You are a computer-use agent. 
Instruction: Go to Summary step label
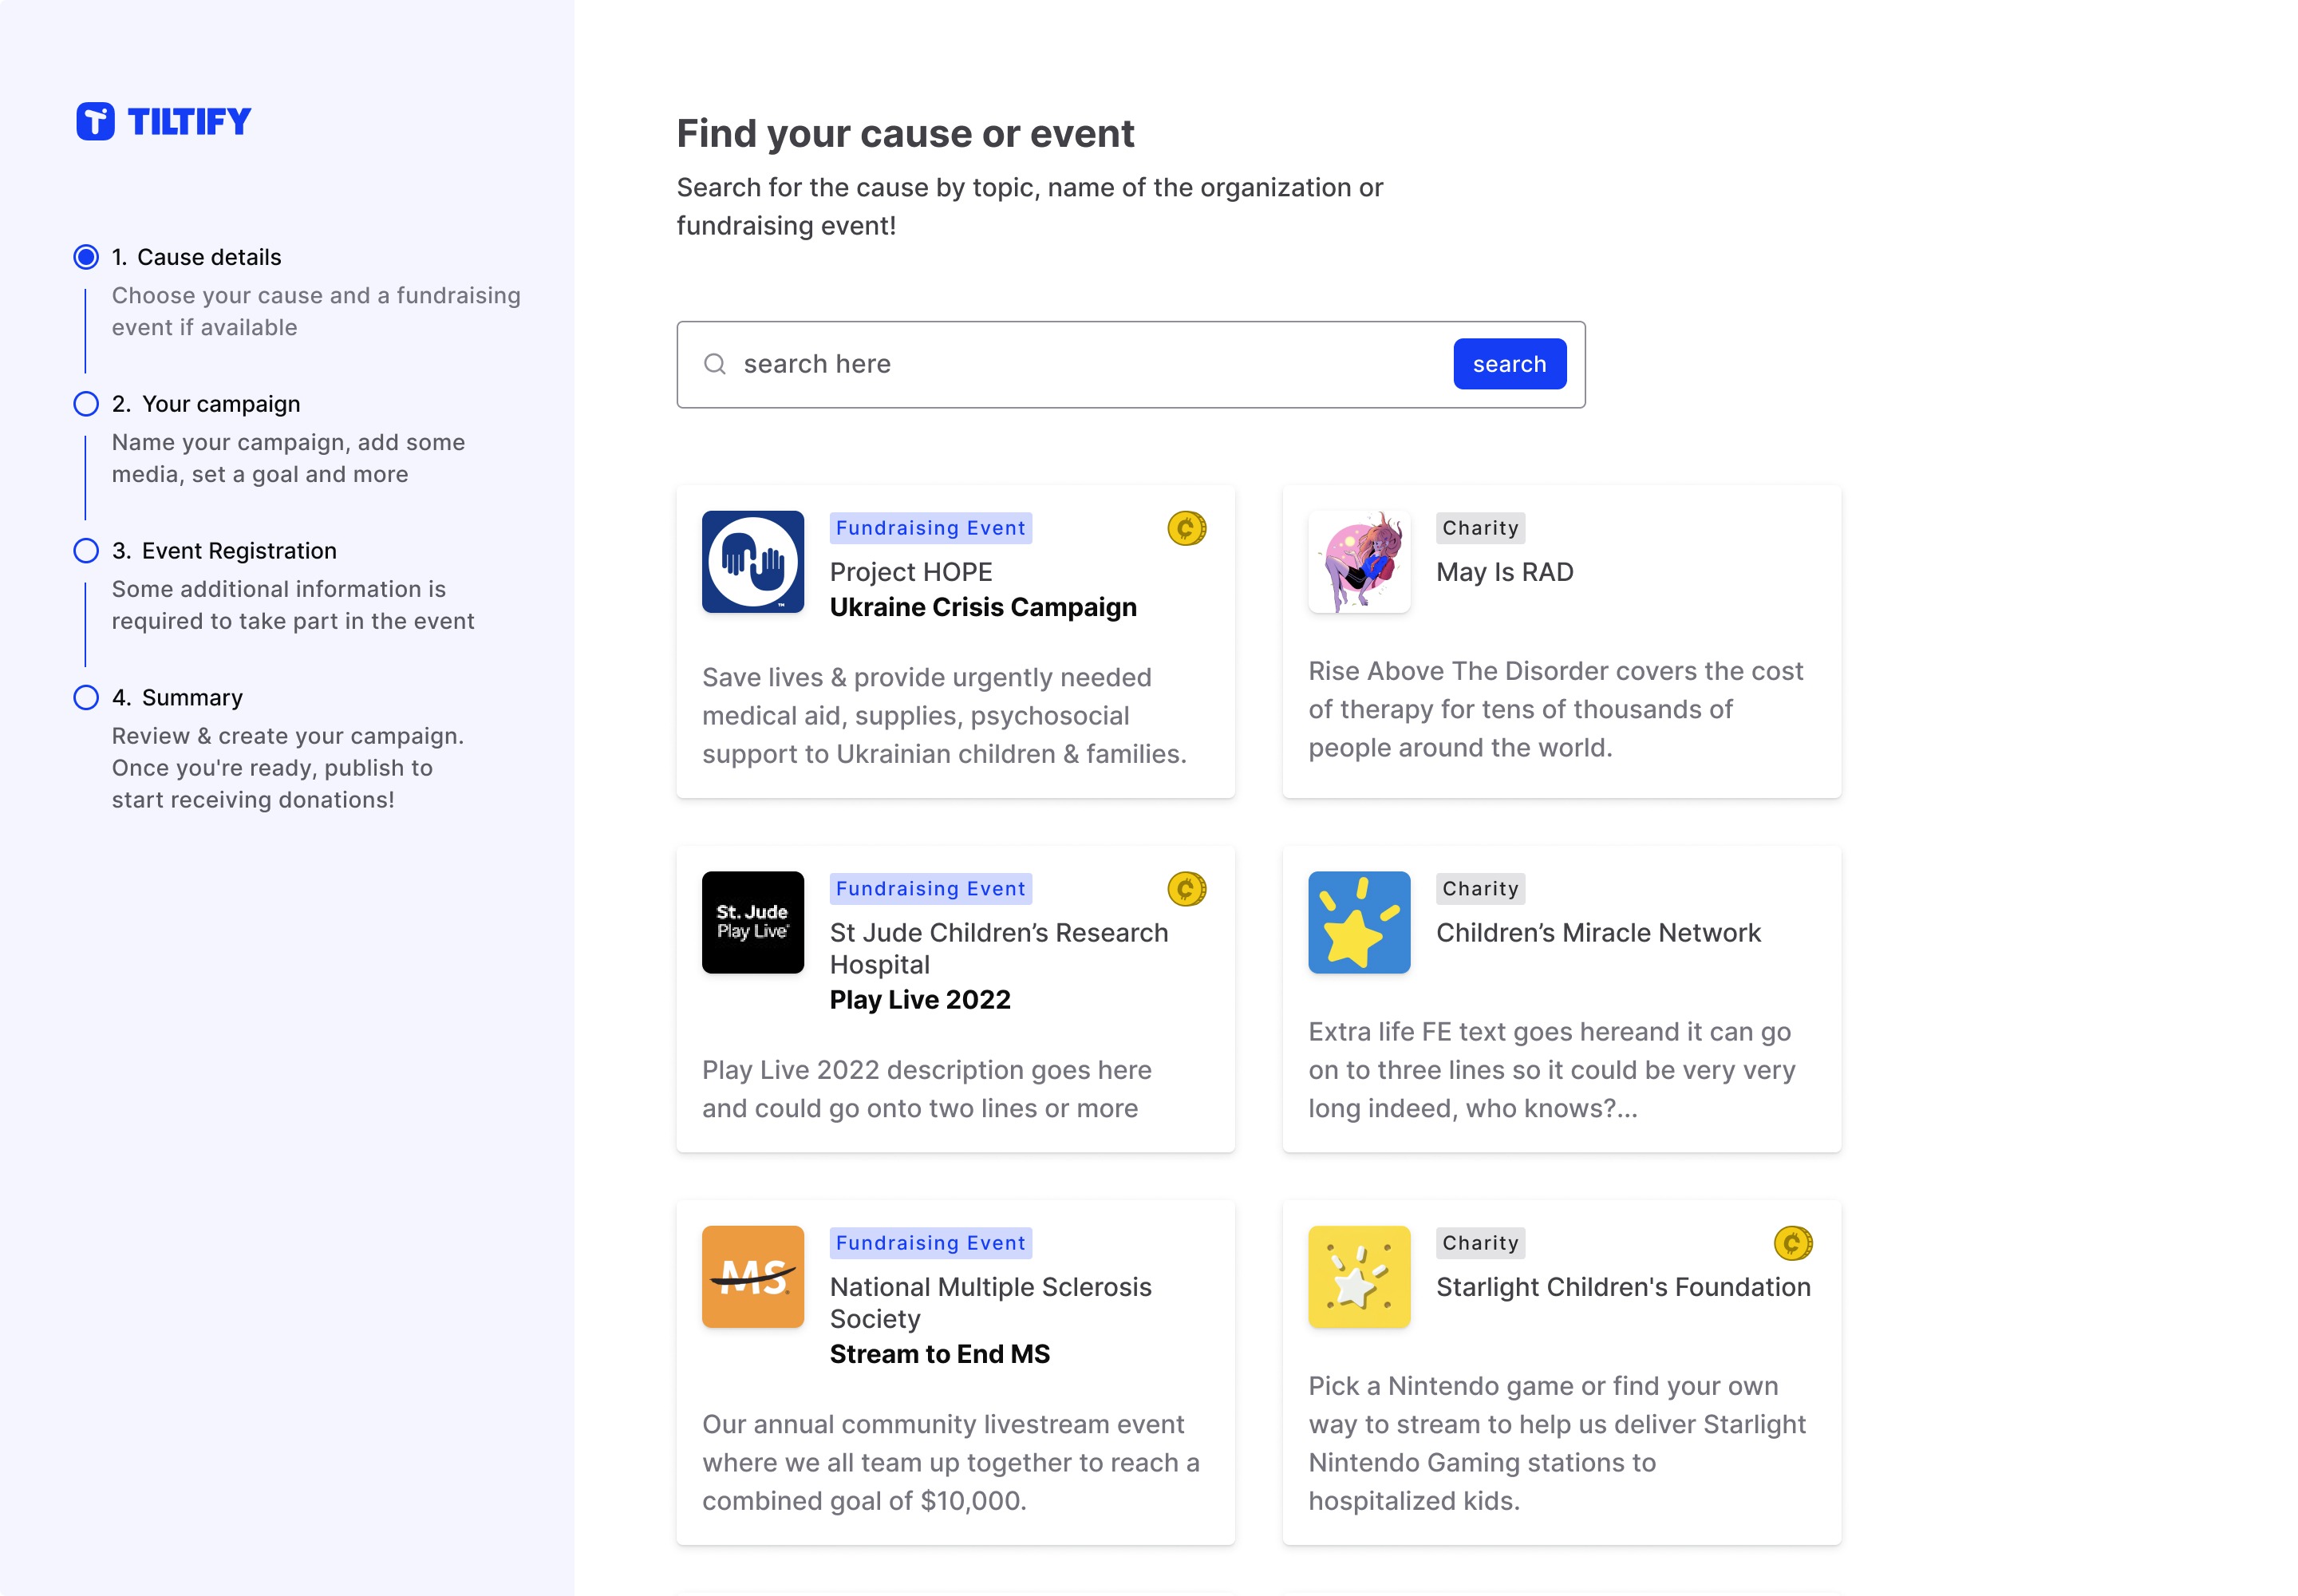[x=177, y=698]
